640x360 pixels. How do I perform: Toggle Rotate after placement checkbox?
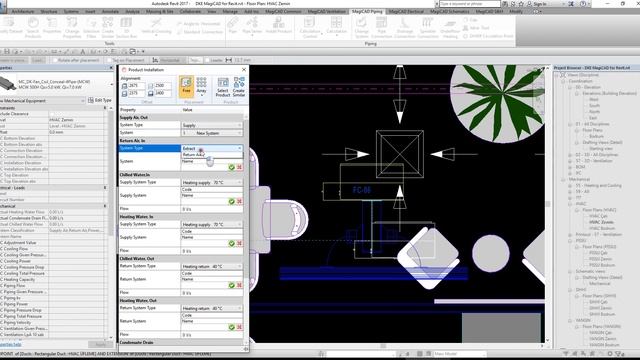tap(55, 60)
